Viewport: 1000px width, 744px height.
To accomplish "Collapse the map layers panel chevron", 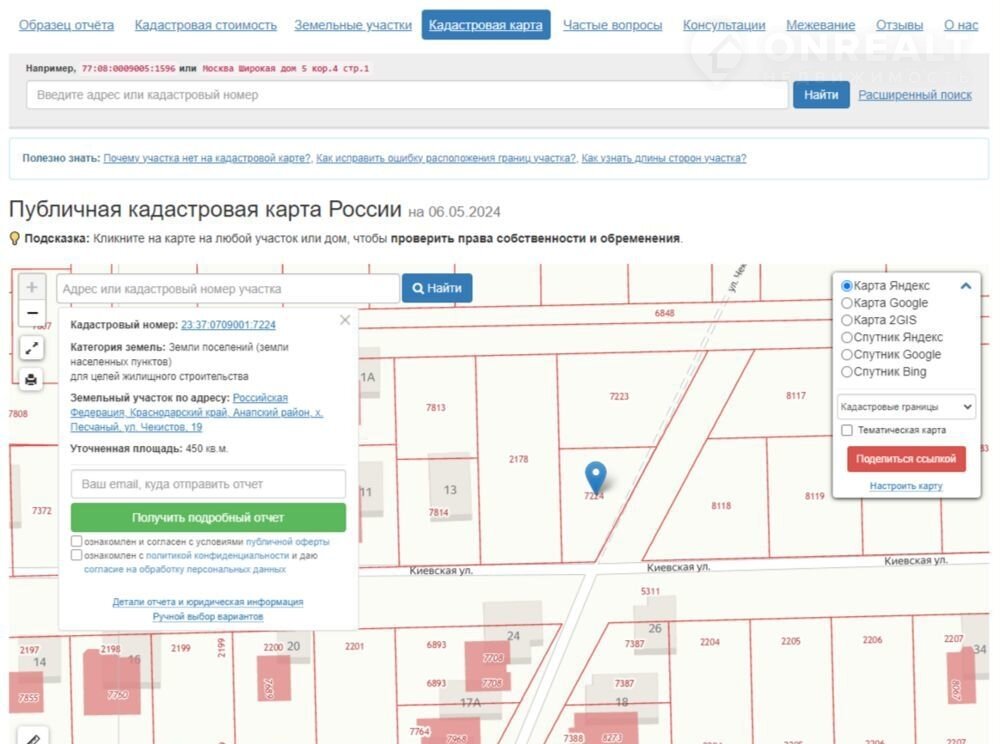I will pos(966,286).
